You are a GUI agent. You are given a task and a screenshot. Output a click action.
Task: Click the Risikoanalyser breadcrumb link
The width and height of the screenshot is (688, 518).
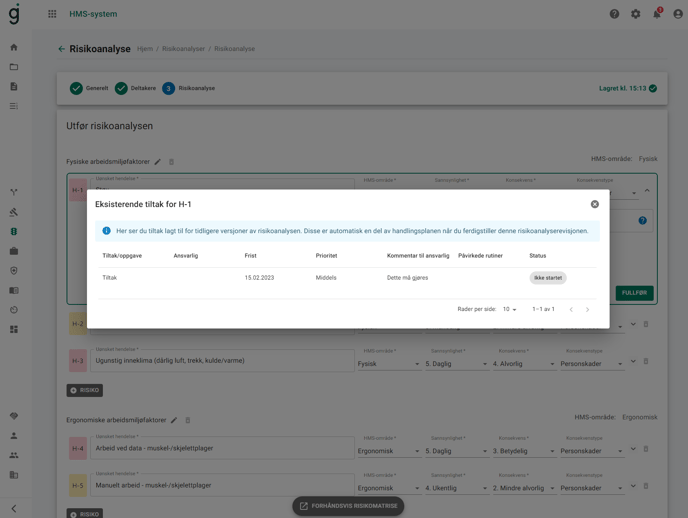click(x=183, y=49)
